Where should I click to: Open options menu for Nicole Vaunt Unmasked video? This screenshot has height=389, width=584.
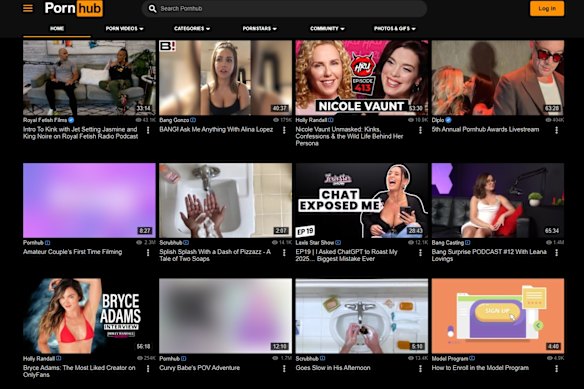click(x=420, y=130)
